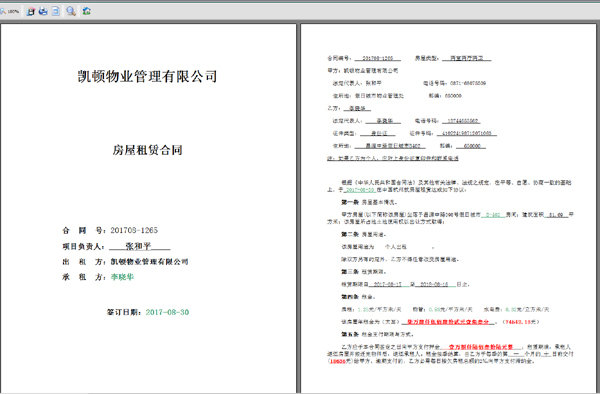Click the second page with contract details
This screenshot has height=394, width=600.
coord(449,208)
